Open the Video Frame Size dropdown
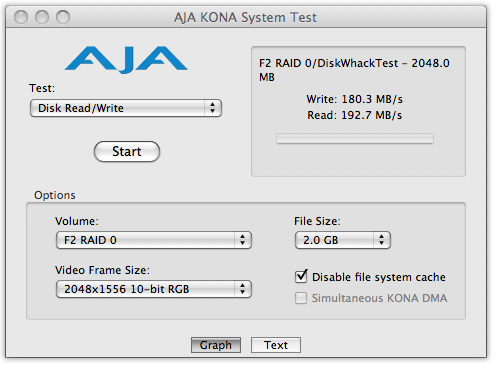Viewport: 496px width, 368px height. point(154,289)
